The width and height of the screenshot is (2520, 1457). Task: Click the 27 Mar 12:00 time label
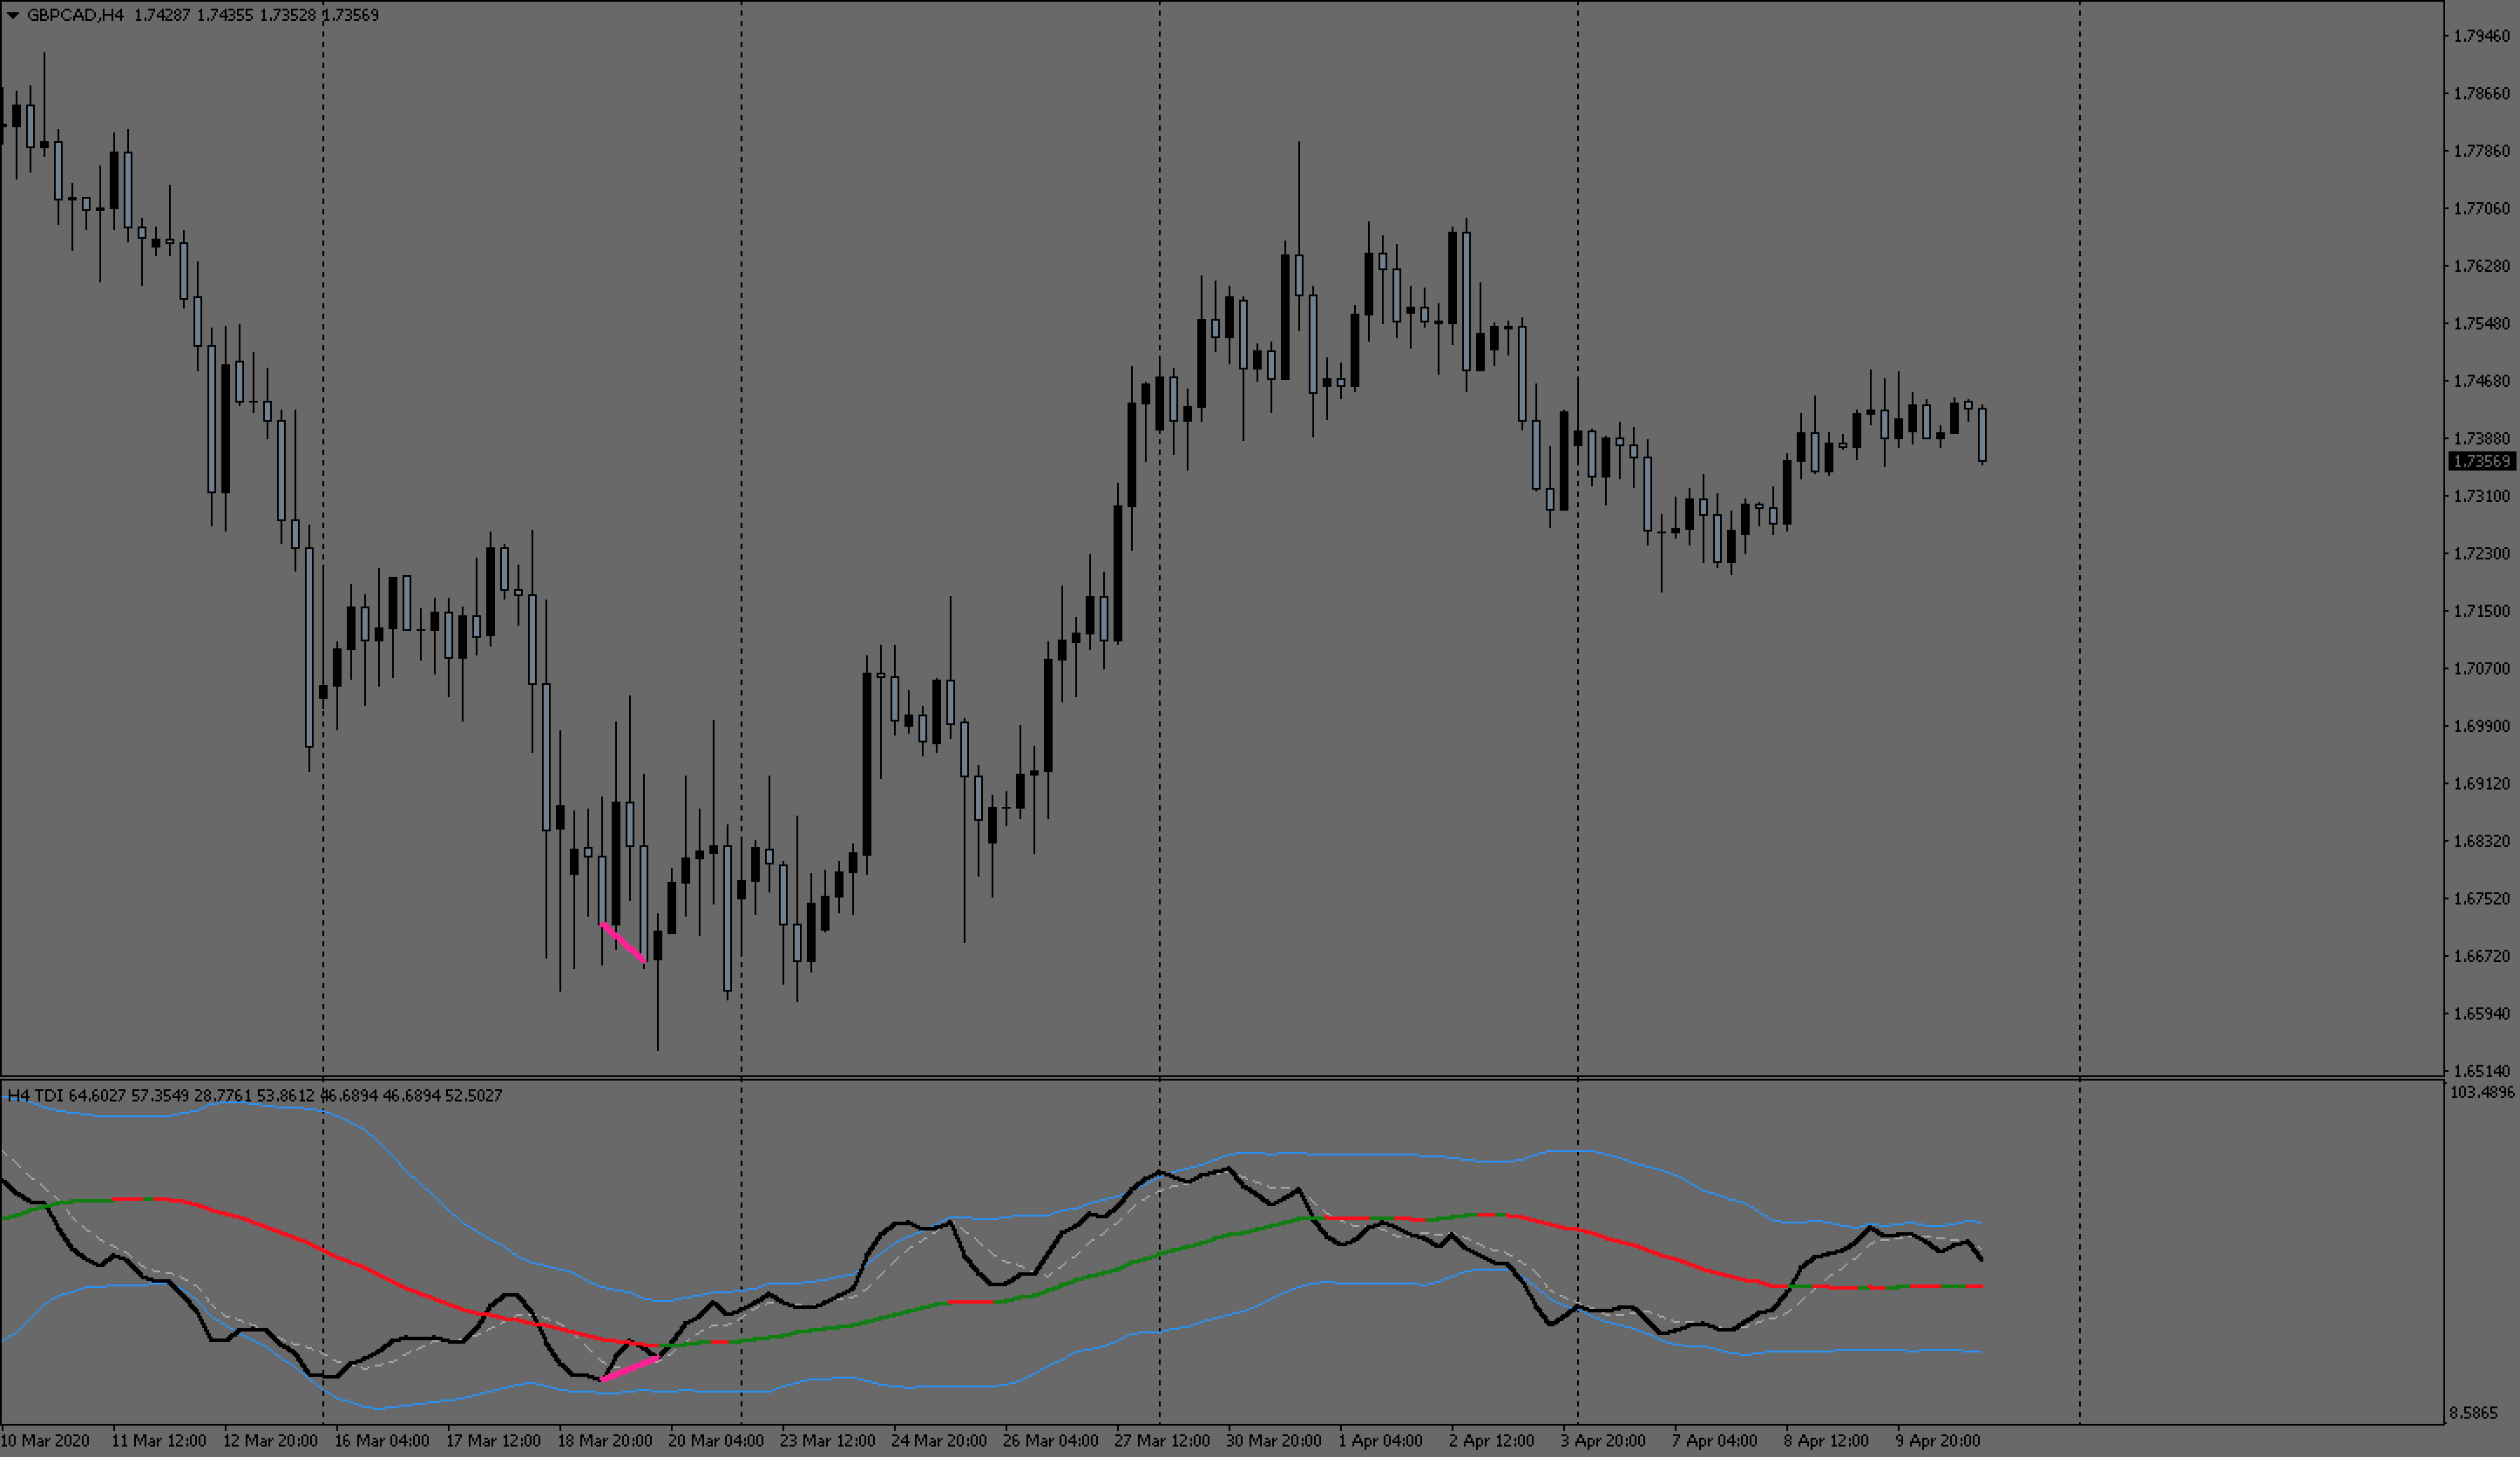[x=1161, y=1441]
